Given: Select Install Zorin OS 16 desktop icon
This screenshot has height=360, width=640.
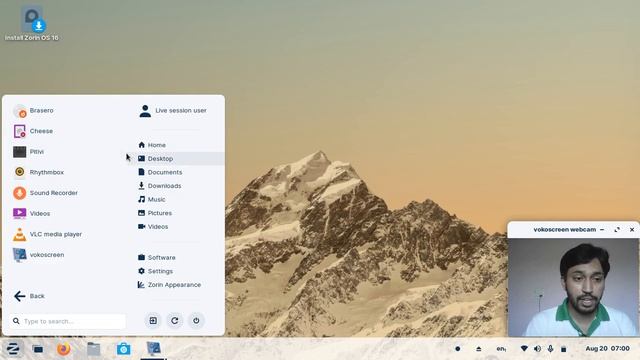Looking at the screenshot, I should pyautogui.click(x=32, y=23).
